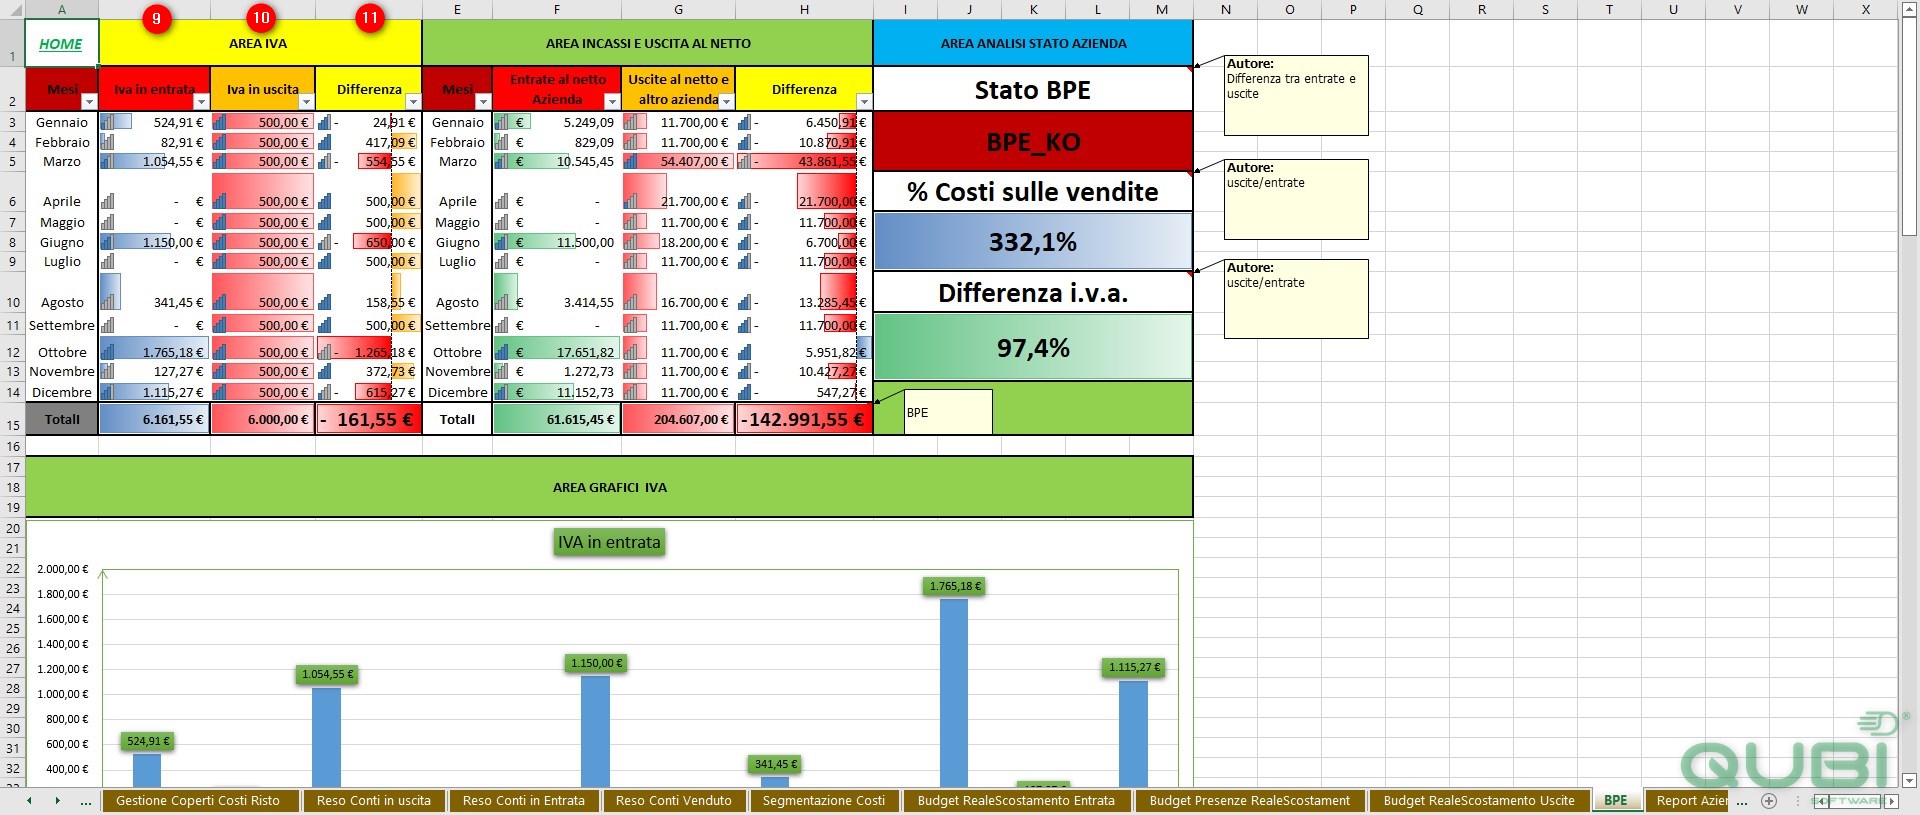1920x815 pixels.
Task: Select Budget RealeScostamento Uscite sheet tab
Action: (1478, 801)
